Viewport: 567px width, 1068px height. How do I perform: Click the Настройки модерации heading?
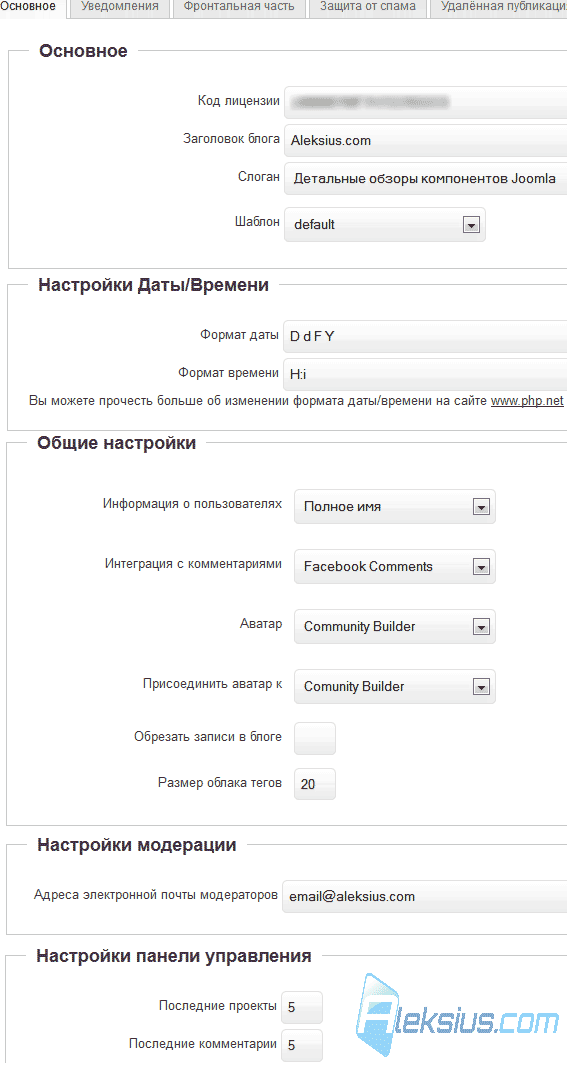(x=137, y=845)
